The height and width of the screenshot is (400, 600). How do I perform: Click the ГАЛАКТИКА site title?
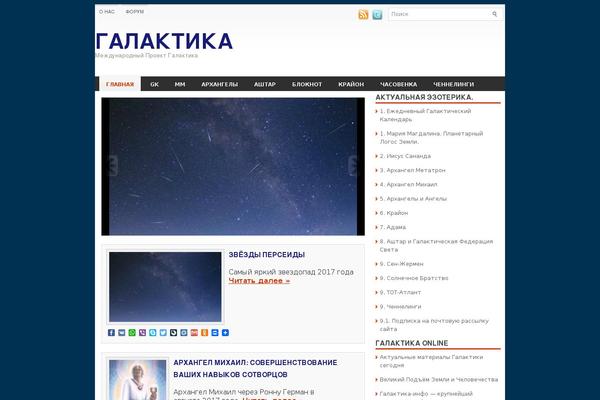[x=164, y=41]
